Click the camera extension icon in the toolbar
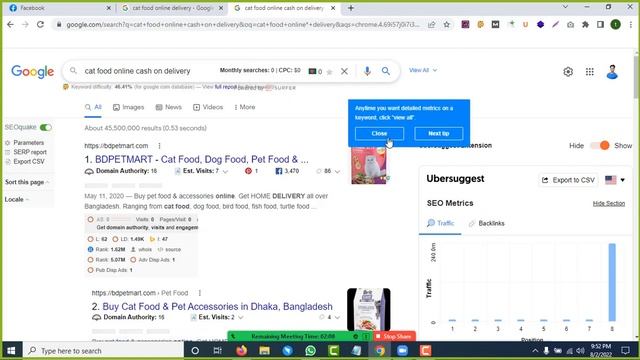The image size is (640, 360). [570, 24]
